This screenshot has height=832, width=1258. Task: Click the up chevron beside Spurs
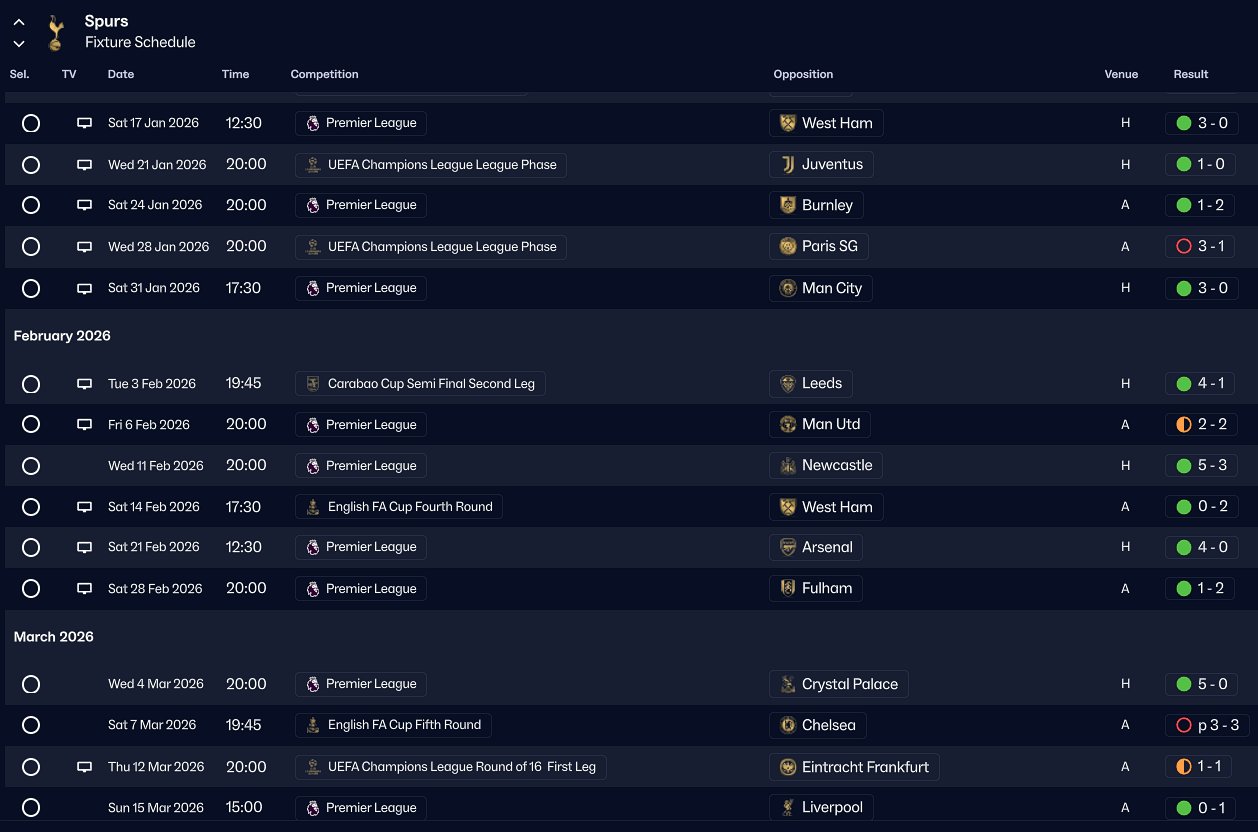coord(19,22)
